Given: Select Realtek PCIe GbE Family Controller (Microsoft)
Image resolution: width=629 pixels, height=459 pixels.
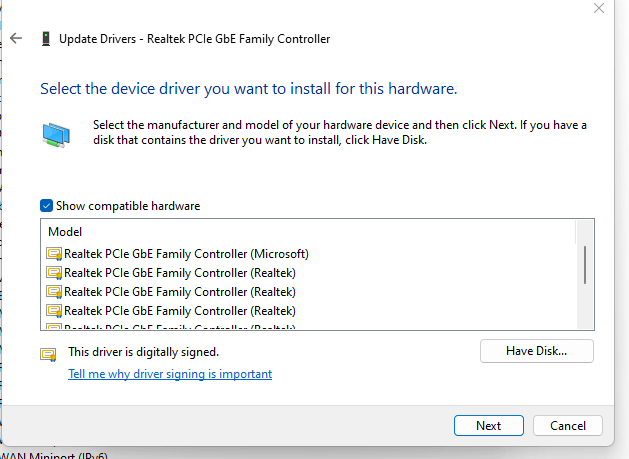Looking at the screenshot, I should (186, 254).
